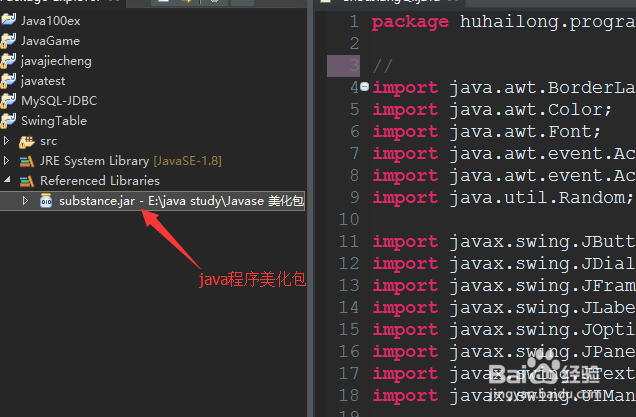The image size is (636, 417).
Task: Click java.awt.Color import on line 5
Action: (530, 110)
